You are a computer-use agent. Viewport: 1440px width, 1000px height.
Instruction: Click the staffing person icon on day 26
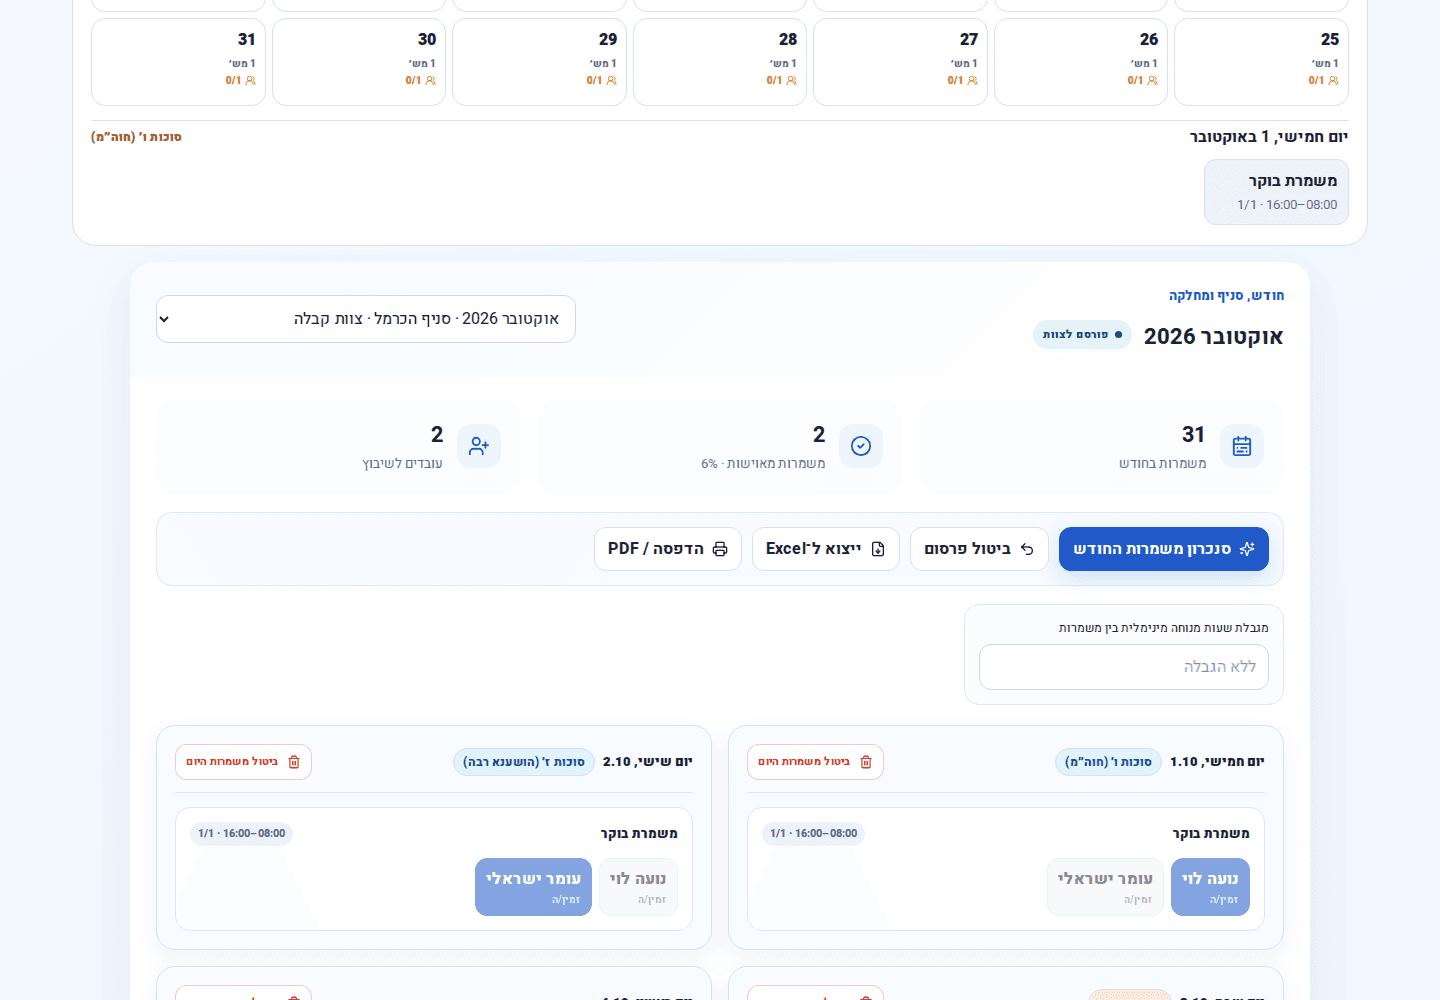tap(1152, 80)
